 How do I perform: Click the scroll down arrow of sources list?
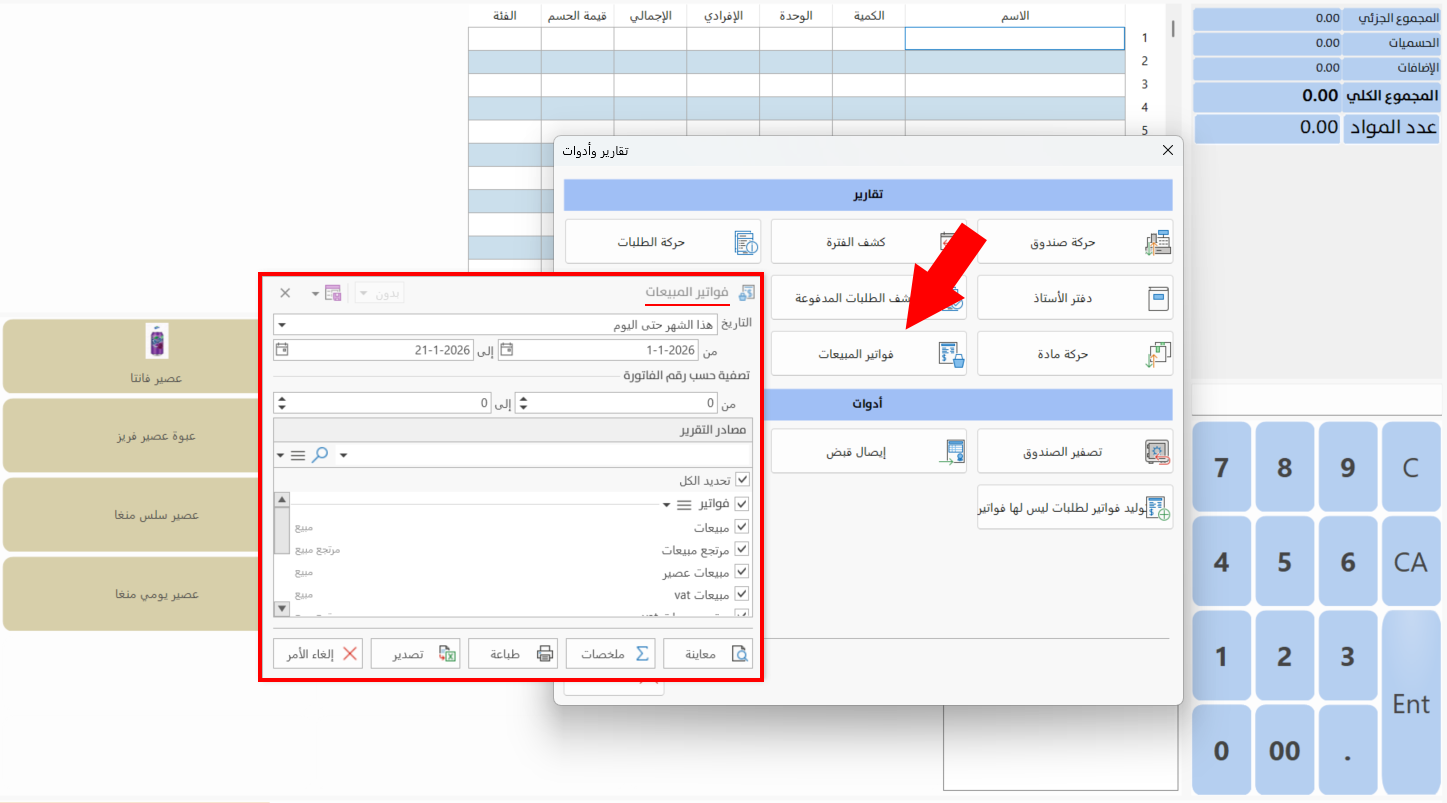click(x=282, y=609)
